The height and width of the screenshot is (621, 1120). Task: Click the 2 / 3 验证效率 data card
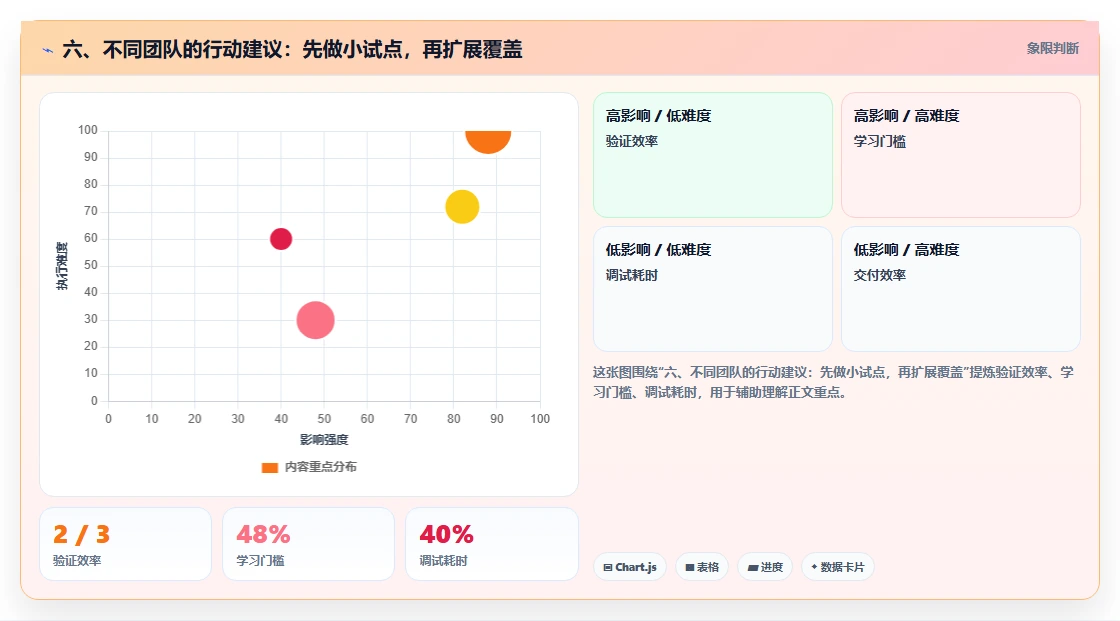126,544
